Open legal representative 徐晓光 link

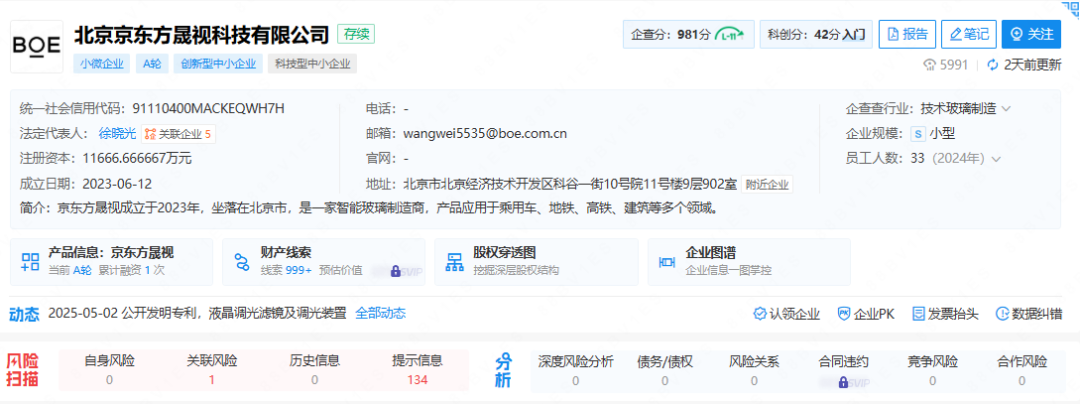click(118, 134)
